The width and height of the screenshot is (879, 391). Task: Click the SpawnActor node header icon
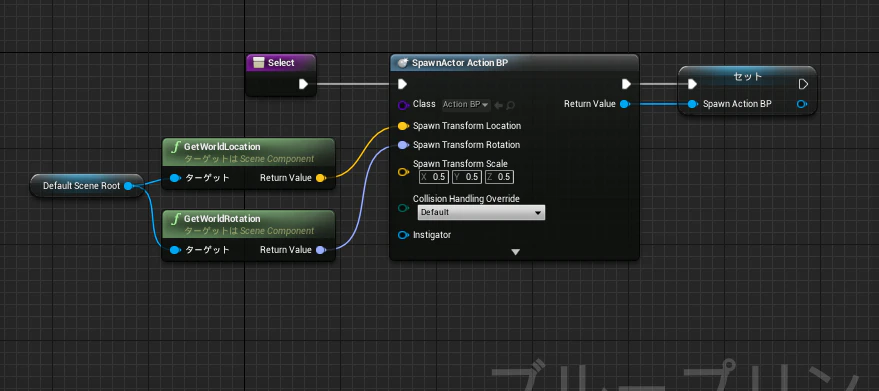(x=403, y=63)
